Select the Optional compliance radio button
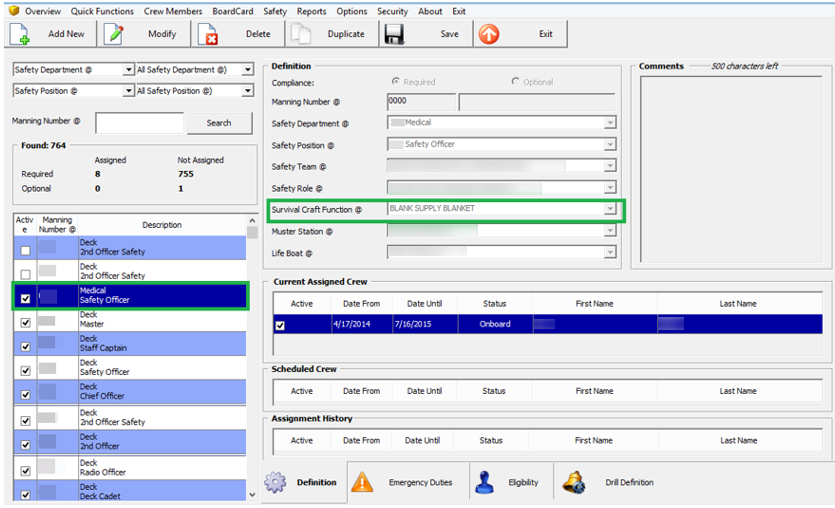835x508 pixels. tap(515, 81)
